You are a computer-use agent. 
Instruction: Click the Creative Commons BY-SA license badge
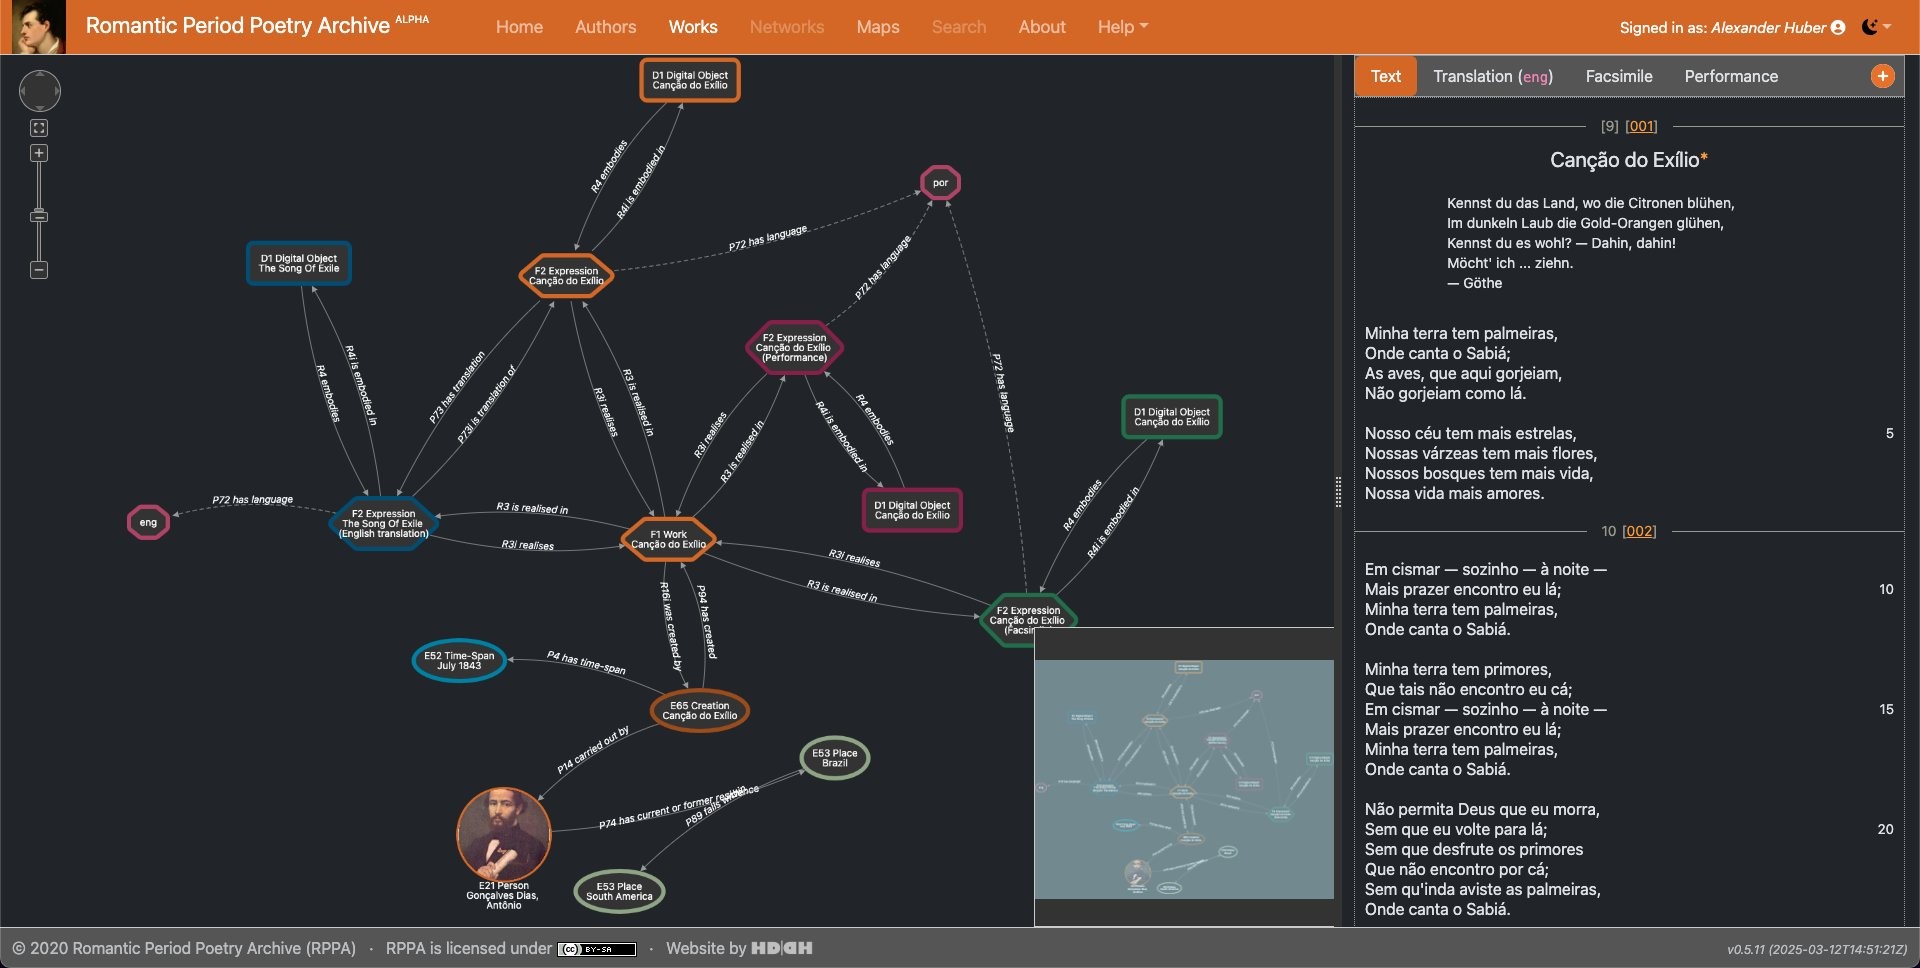coord(597,949)
